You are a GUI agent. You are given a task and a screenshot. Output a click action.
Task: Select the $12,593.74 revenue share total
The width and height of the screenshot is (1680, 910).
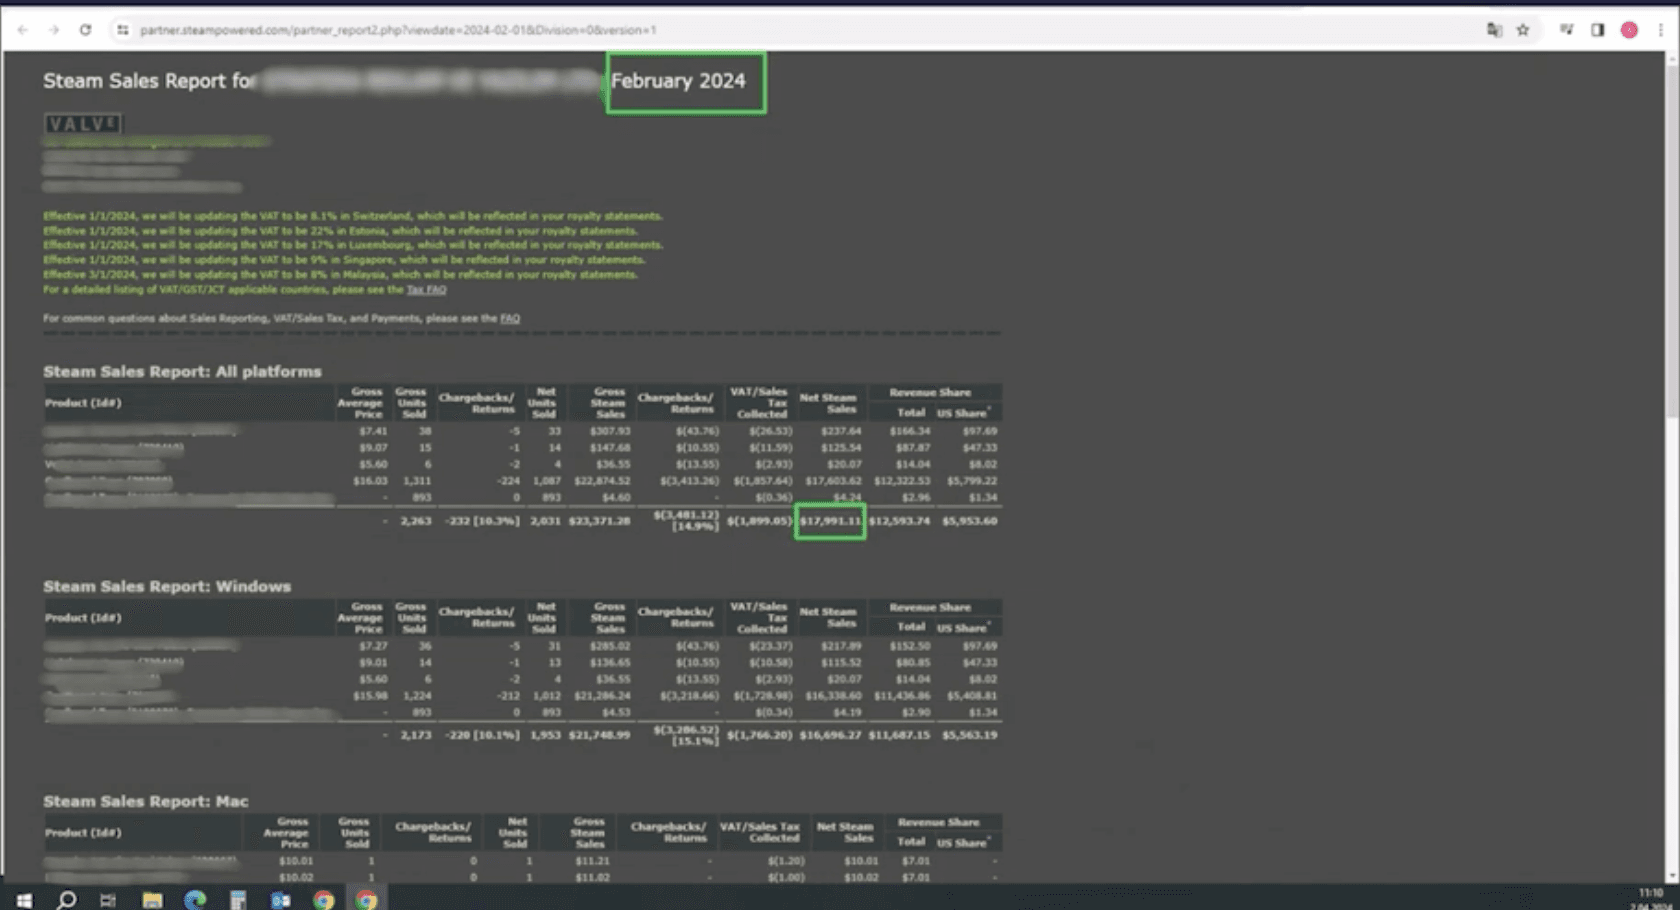[899, 521]
